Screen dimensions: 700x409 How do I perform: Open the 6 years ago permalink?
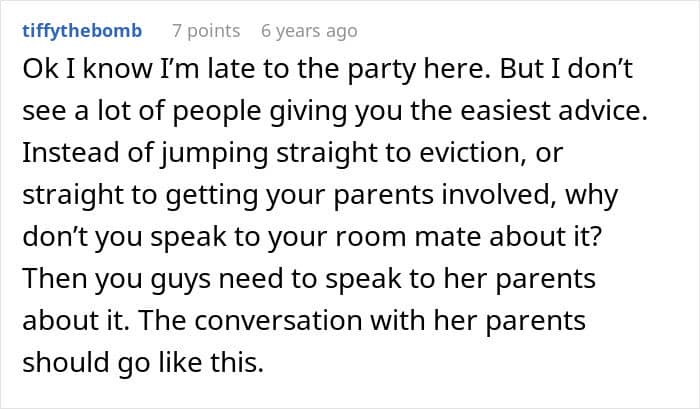309,31
